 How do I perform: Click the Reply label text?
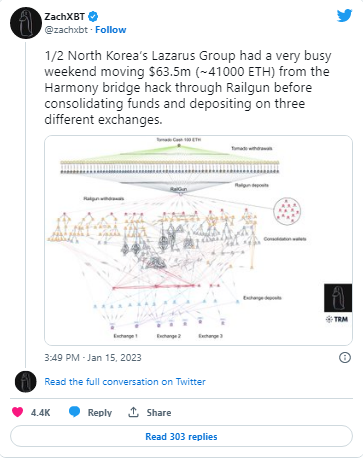pos(100,412)
